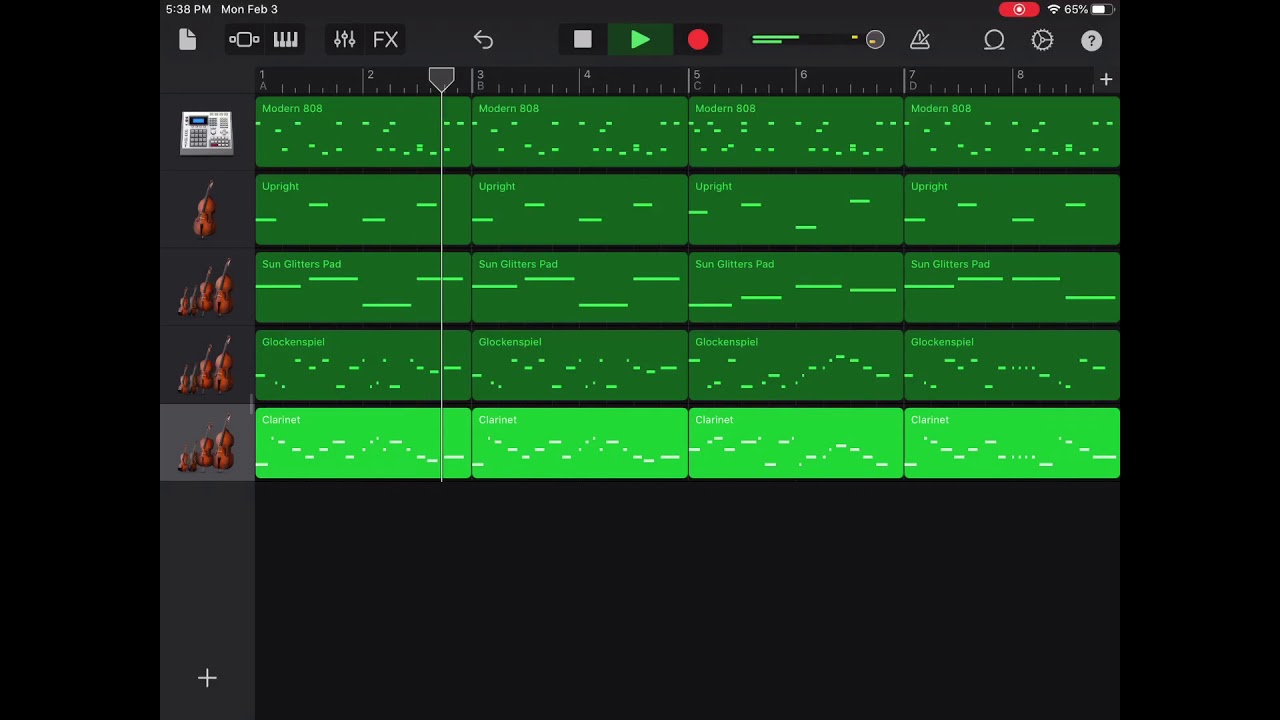Viewport: 1280px width, 720px height.
Task: Select Sun Glitters Pad region at bar 3
Action: coord(580,288)
